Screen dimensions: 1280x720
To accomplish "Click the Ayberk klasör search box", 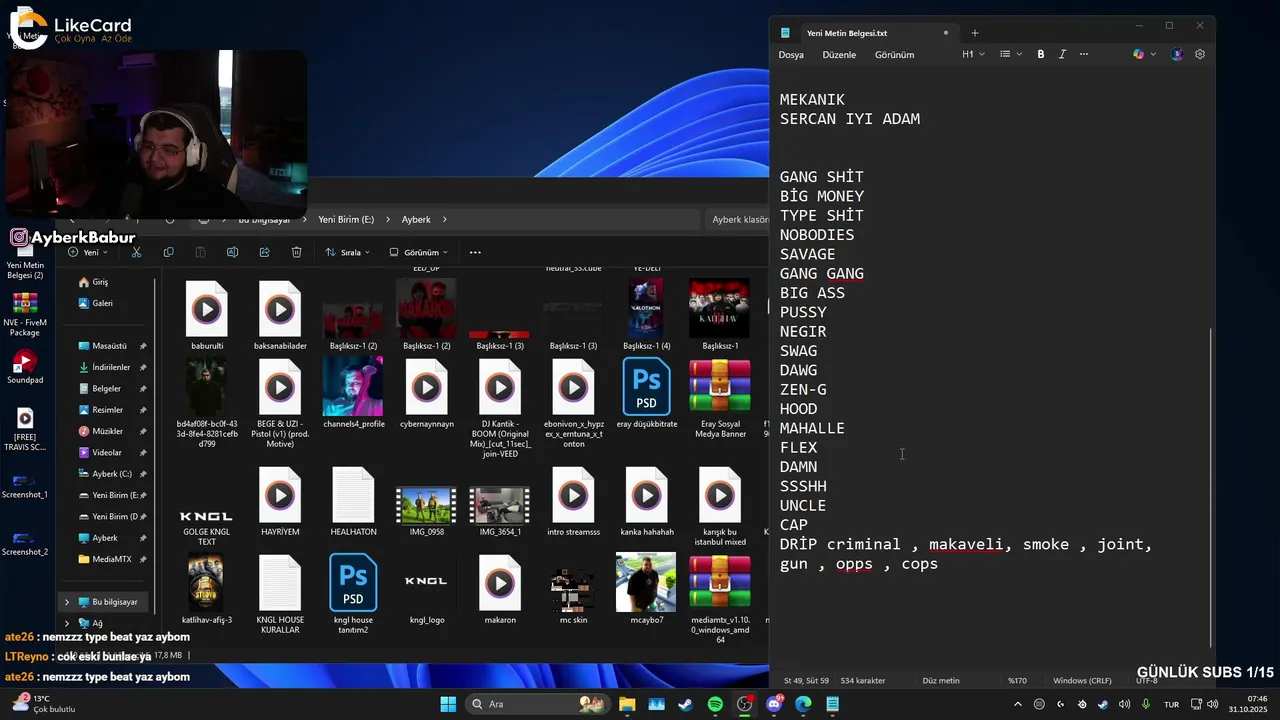I will [x=739, y=219].
